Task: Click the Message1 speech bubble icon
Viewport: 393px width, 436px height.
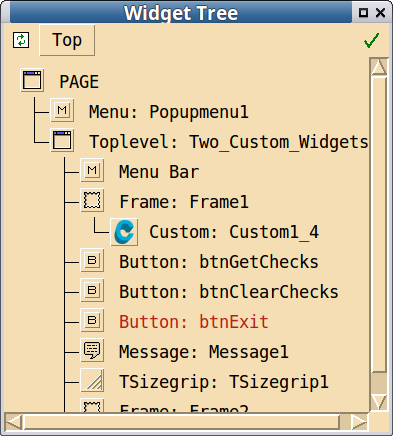Action: coord(92,350)
